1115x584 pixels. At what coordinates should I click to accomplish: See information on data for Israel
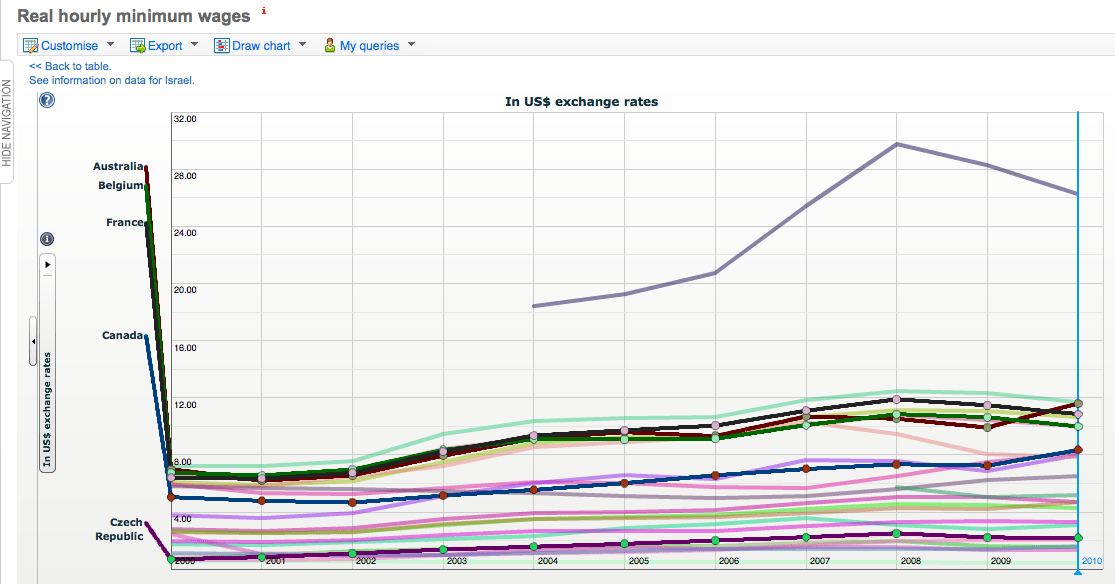coord(112,80)
